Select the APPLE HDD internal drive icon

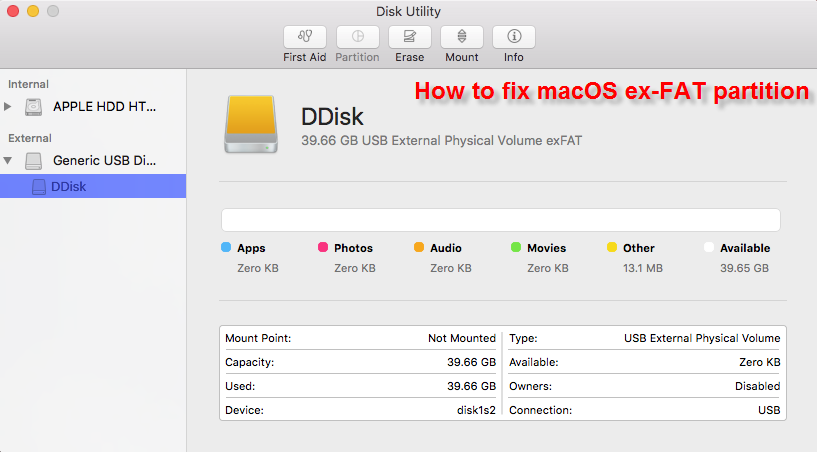pyautogui.click(x=33, y=107)
